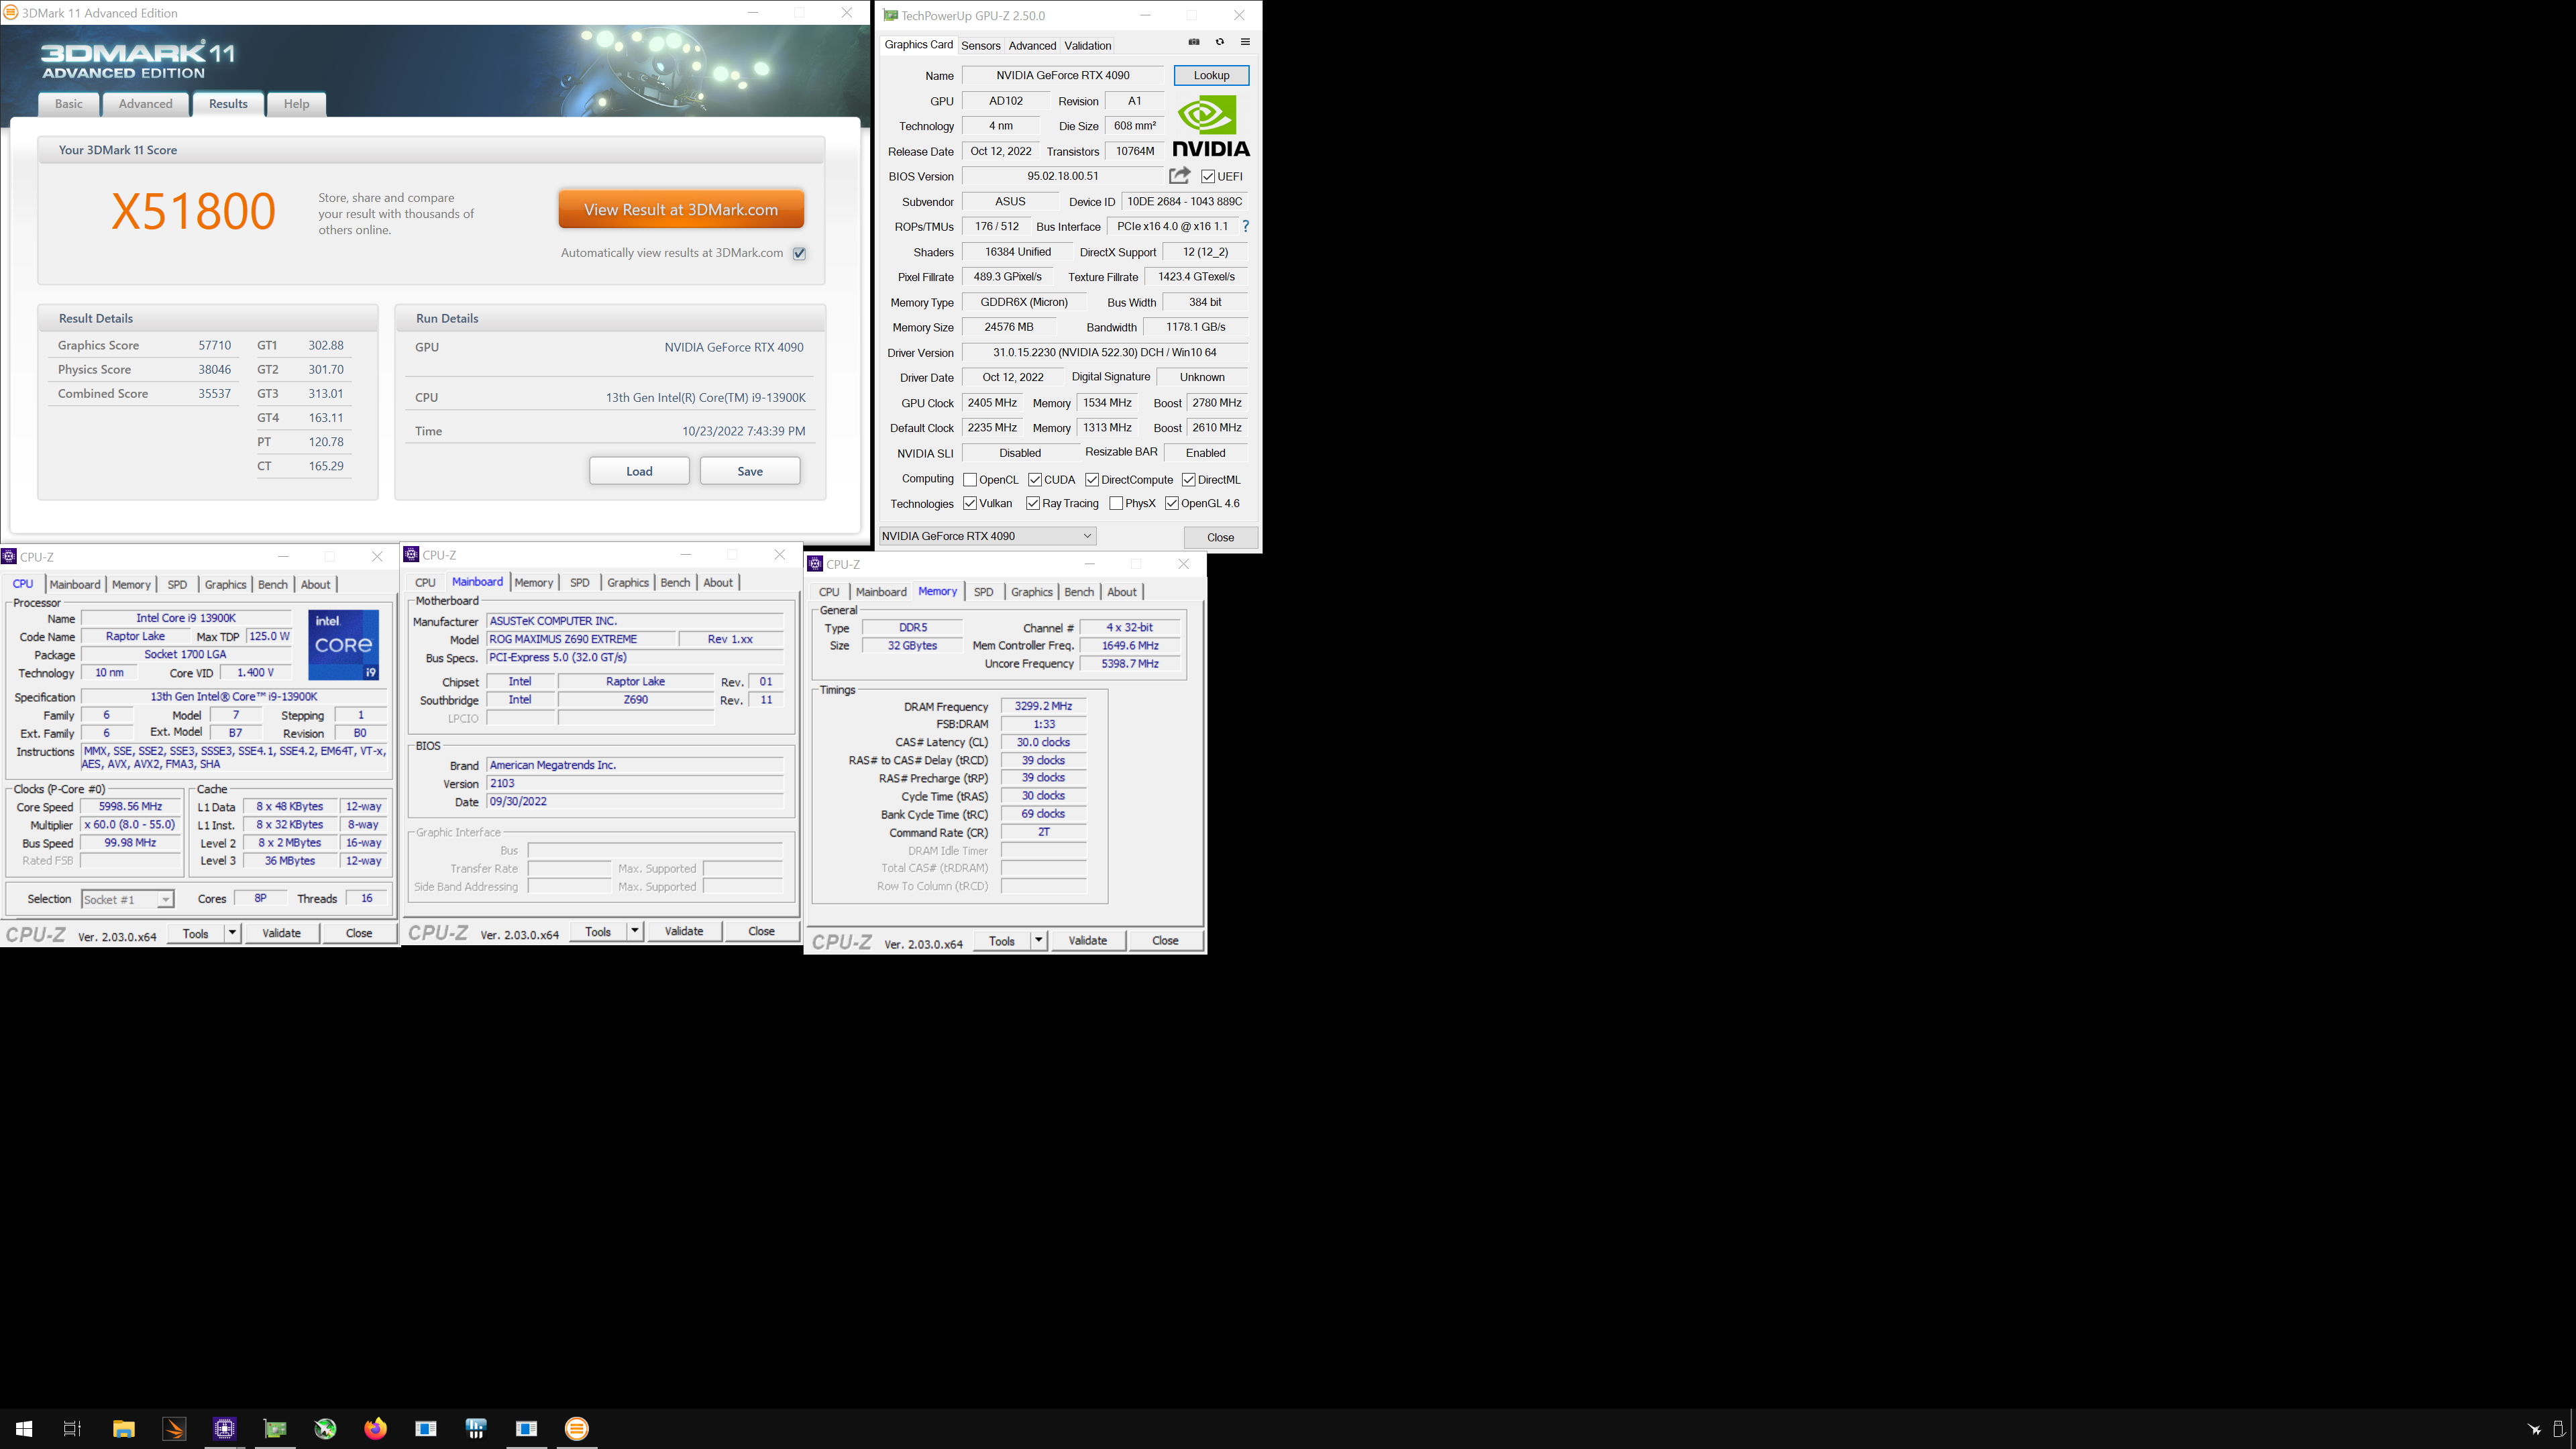Expand the Tools arrow in the Memory CPU-Z window
Viewport: 2576px width, 1449px height.
(x=1039, y=940)
